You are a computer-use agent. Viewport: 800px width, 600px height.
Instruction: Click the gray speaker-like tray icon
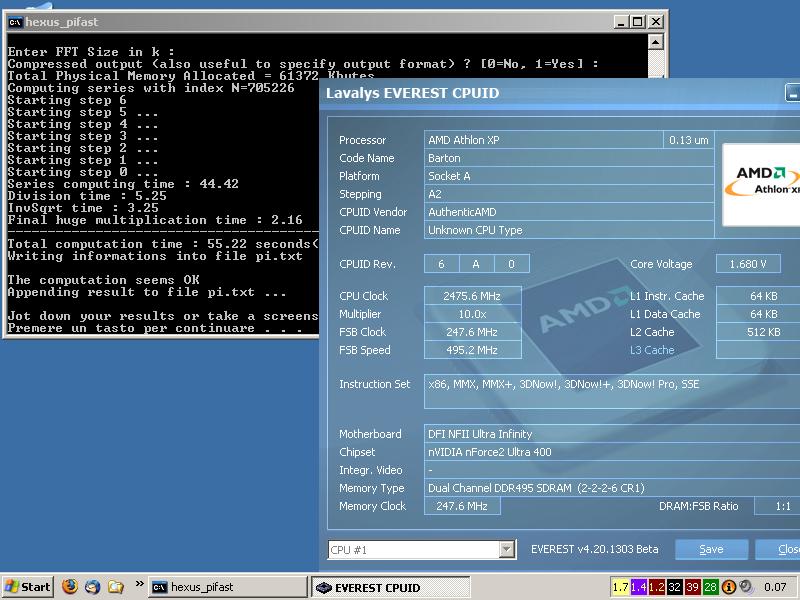[x=746, y=587]
